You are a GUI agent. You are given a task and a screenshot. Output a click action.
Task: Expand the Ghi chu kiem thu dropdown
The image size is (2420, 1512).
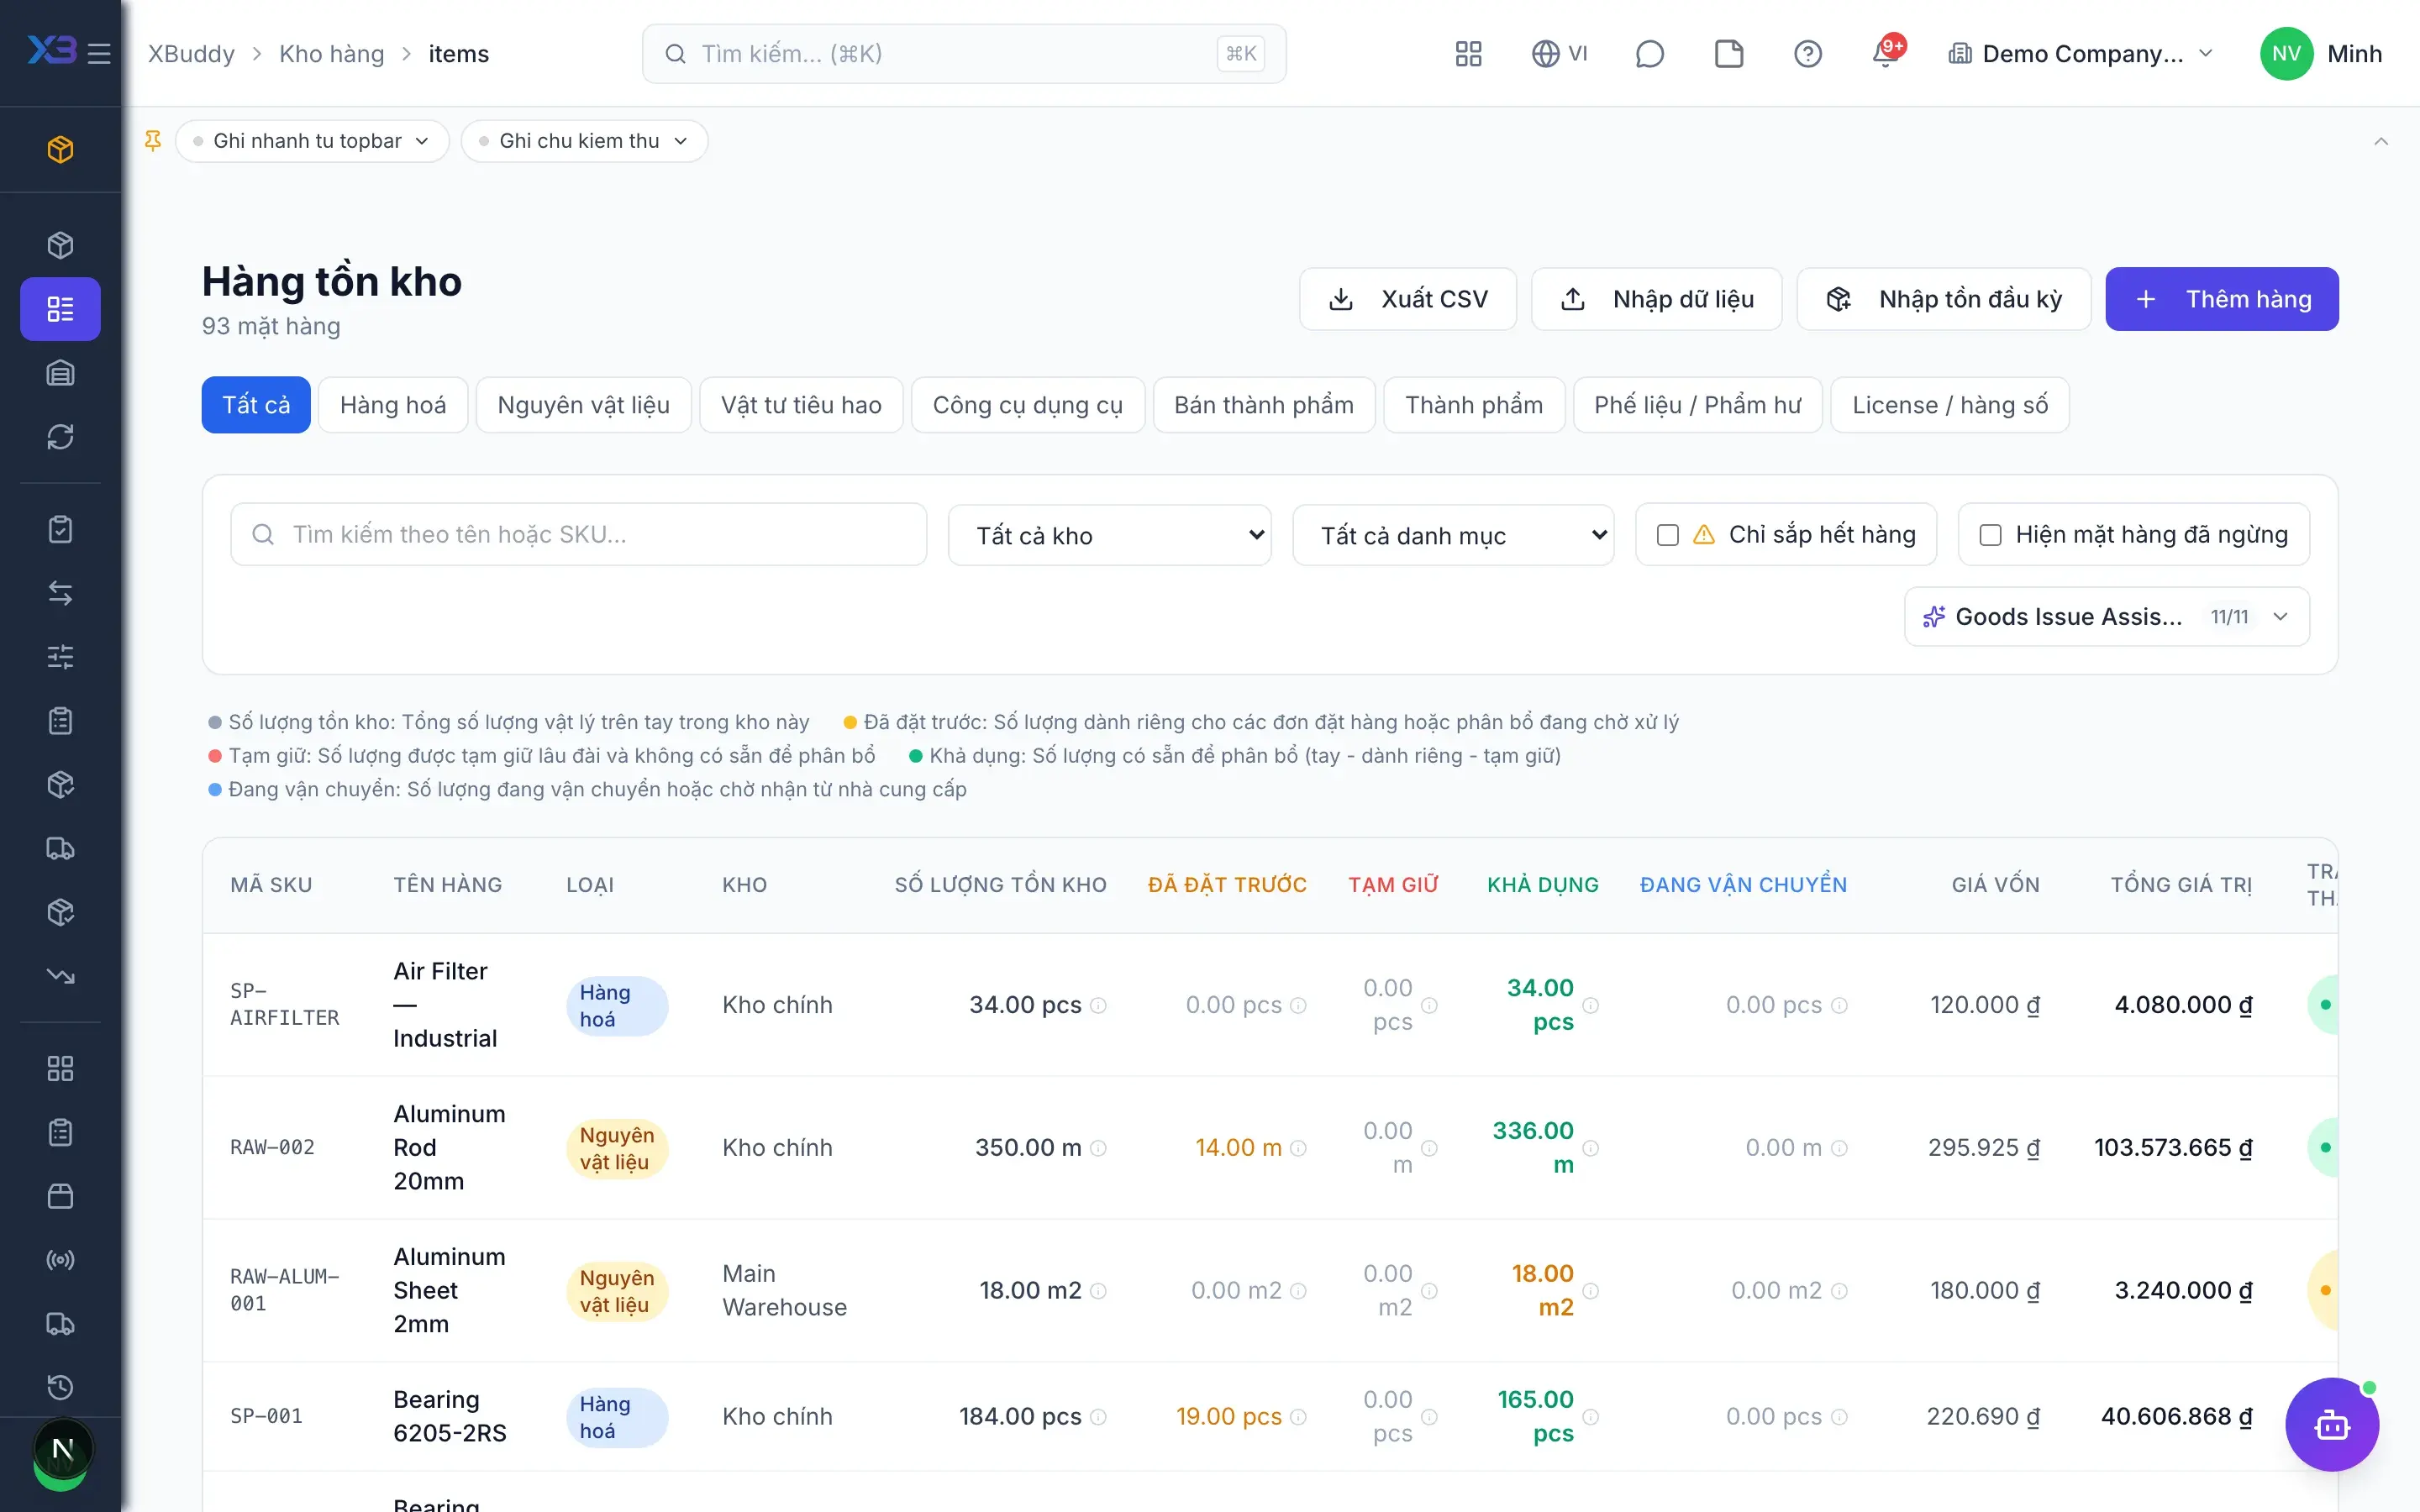584,141
